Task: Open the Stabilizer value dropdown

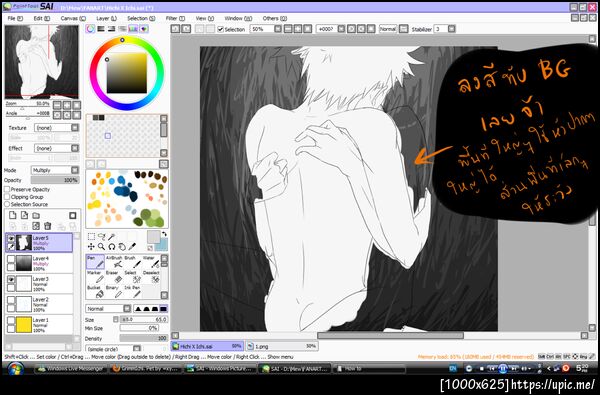Action: [x=445, y=29]
